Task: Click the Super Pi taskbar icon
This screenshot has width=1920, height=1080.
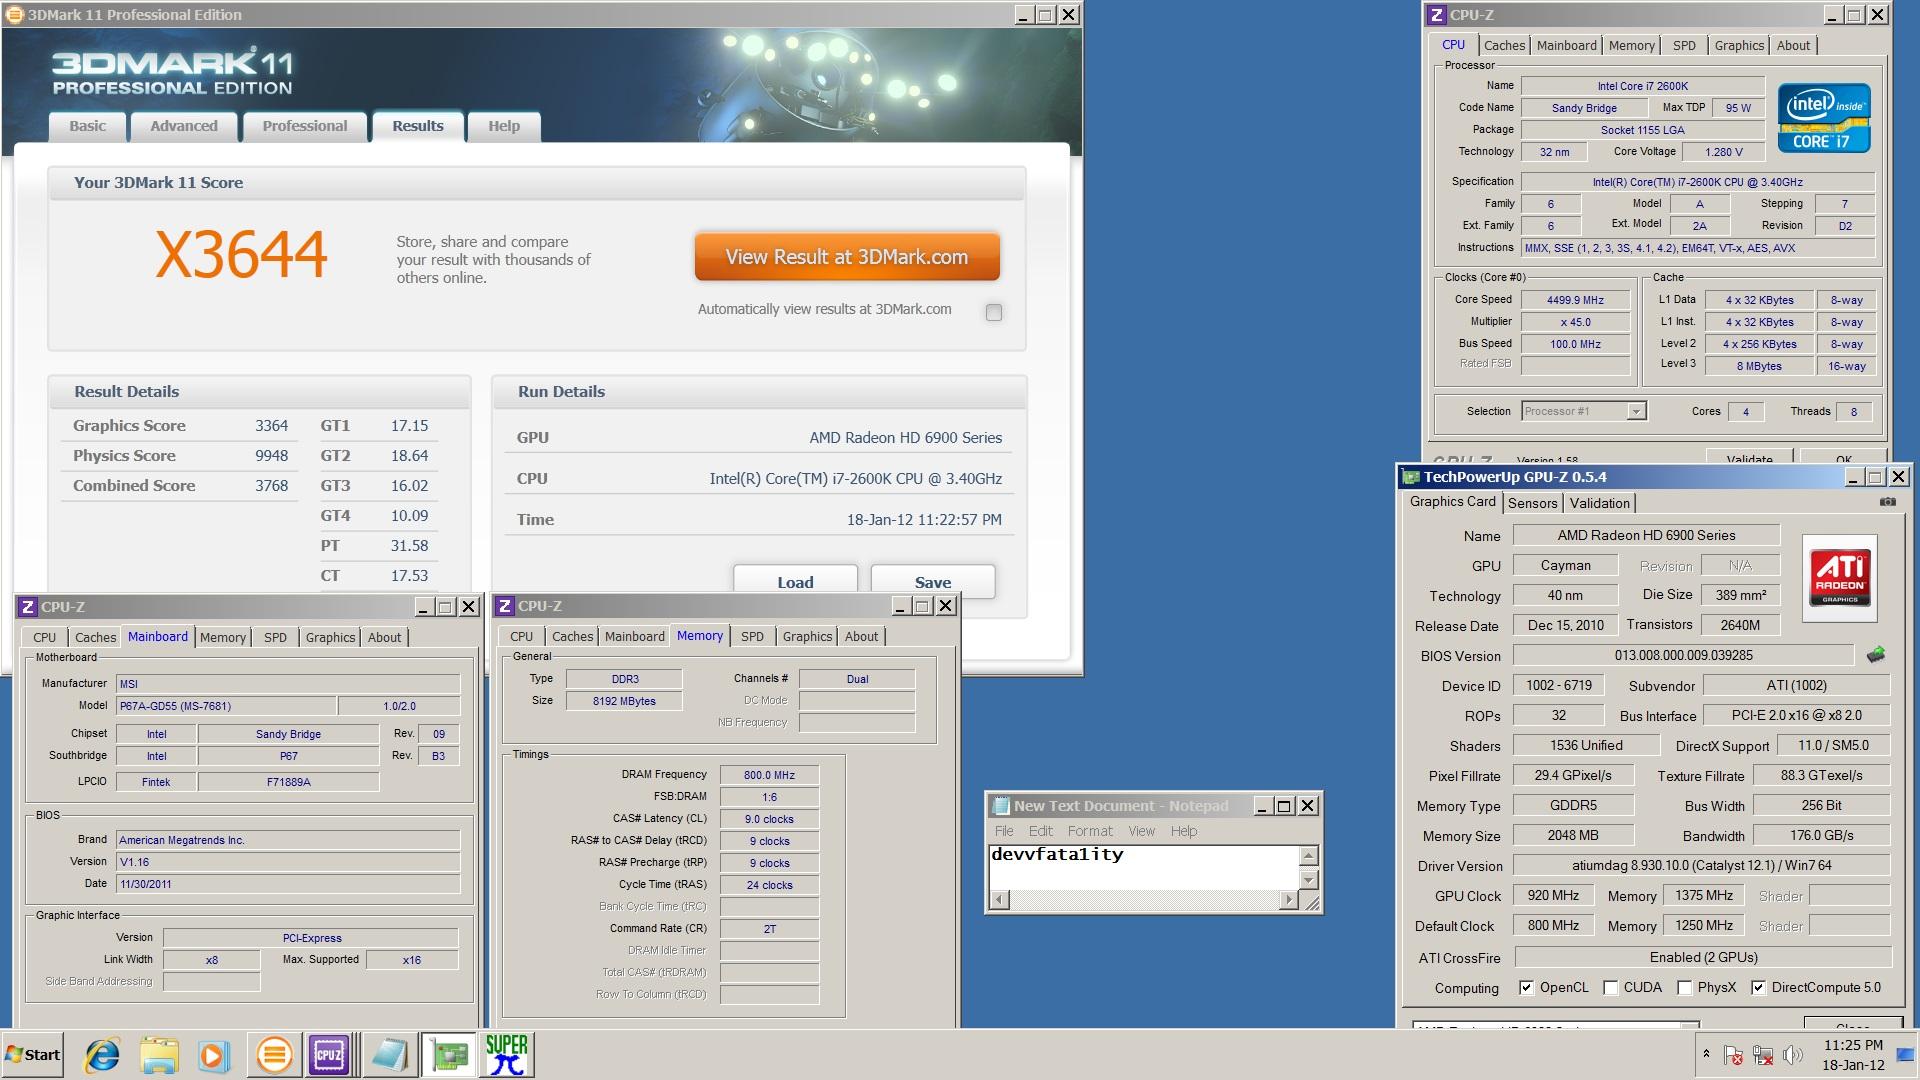Action: click(507, 1055)
